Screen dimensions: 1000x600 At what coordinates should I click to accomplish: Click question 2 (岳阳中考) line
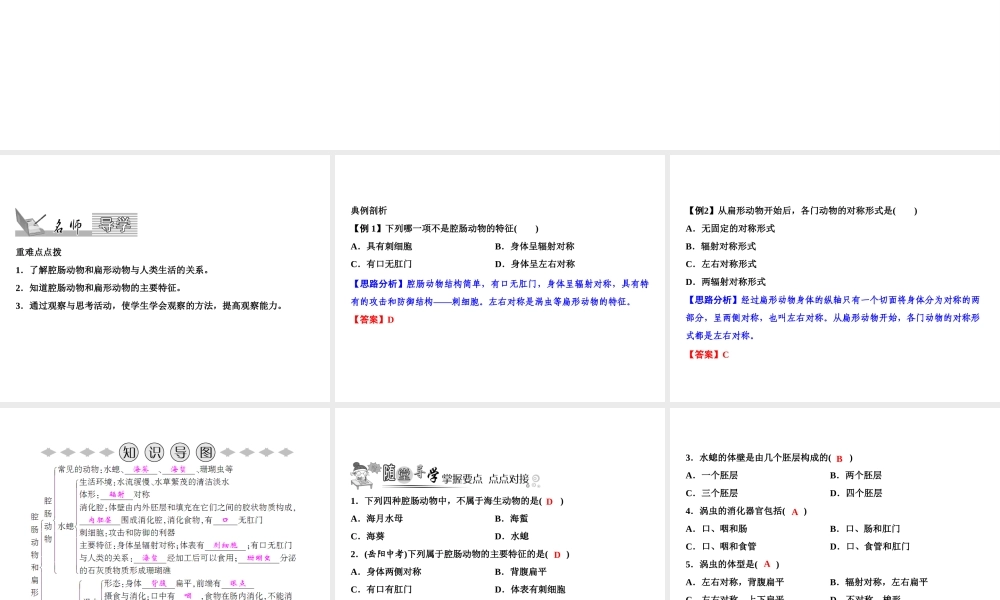coord(460,555)
